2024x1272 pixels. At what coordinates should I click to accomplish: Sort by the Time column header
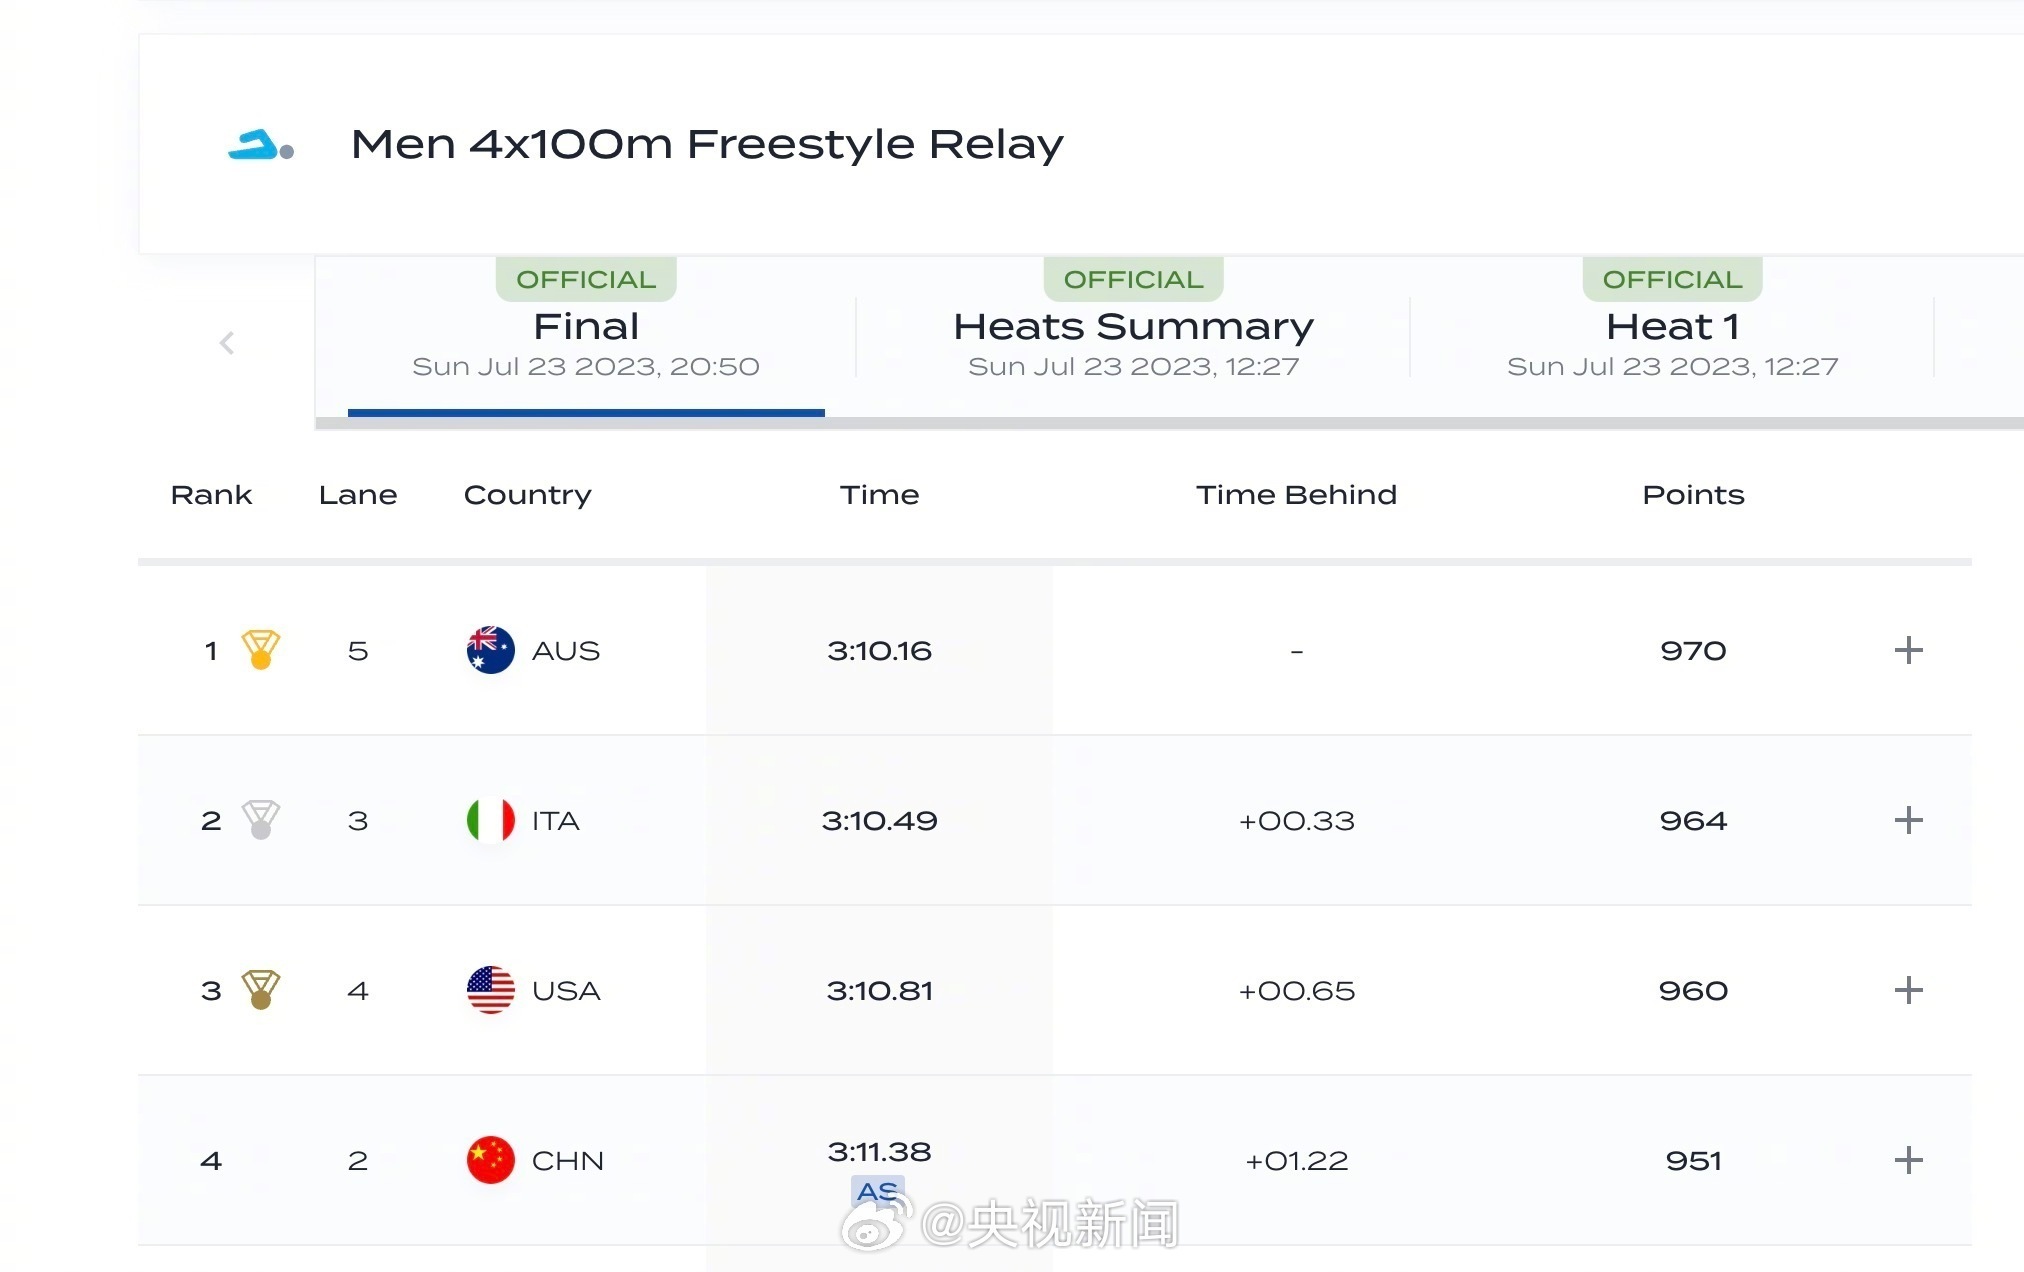coord(879,495)
